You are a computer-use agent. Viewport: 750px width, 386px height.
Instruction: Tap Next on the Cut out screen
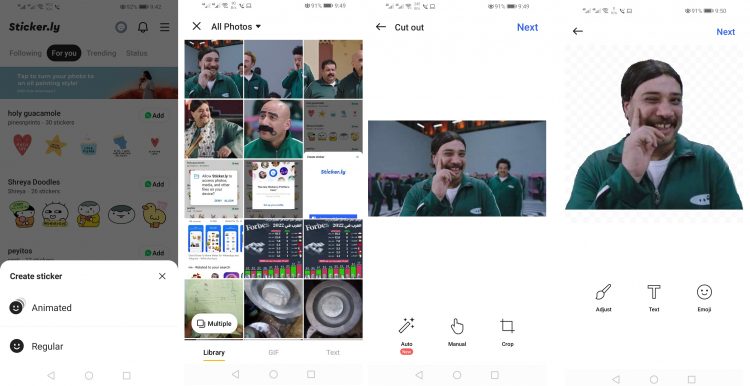point(527,27)
